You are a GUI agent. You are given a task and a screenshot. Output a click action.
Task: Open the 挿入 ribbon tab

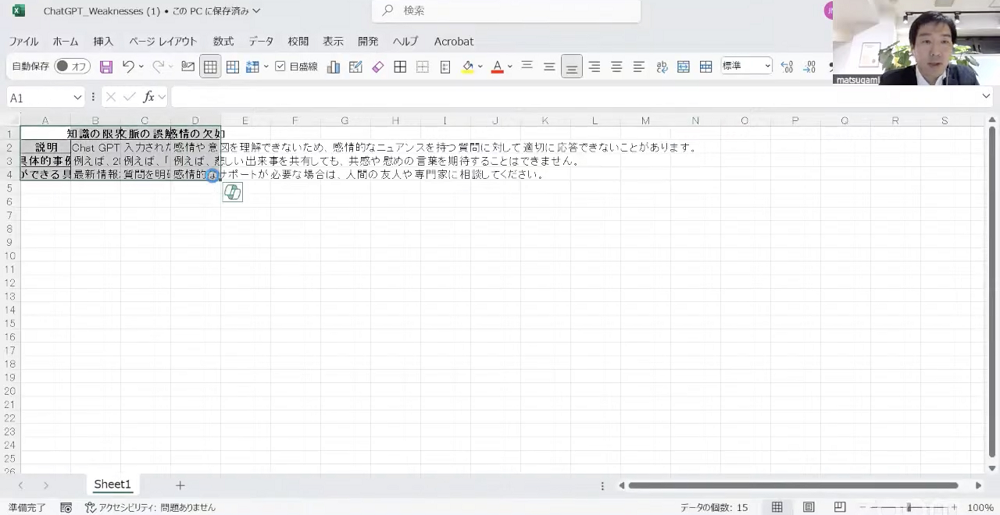[103, 41]
